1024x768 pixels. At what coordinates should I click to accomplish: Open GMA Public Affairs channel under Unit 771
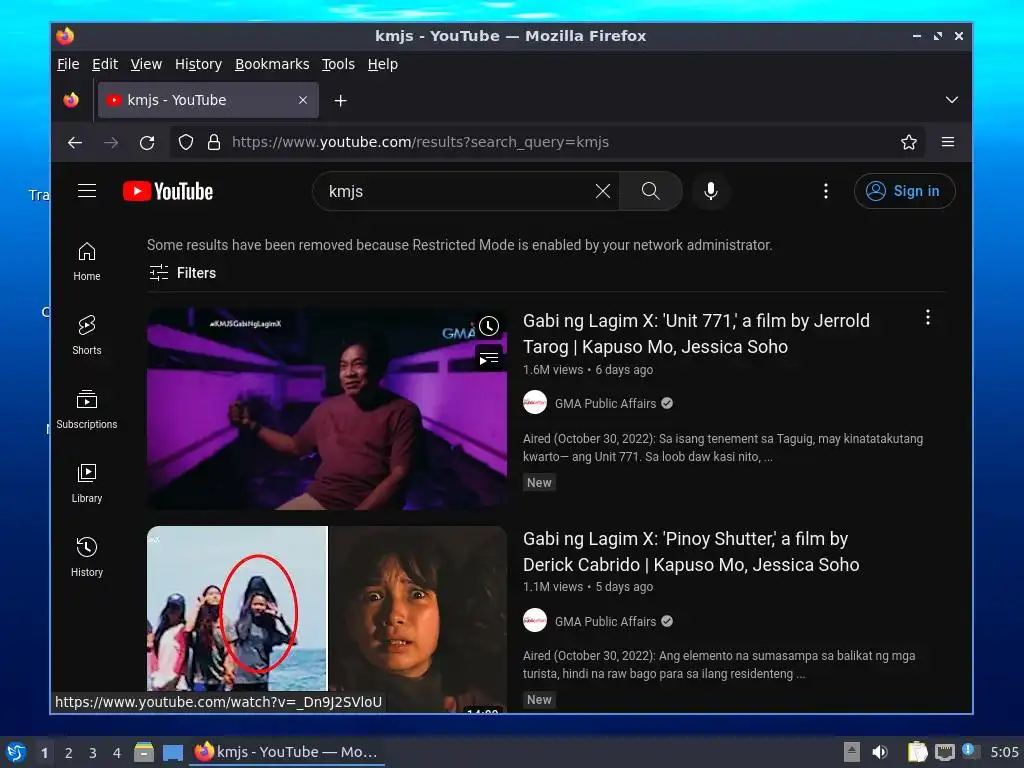pos(605,404)
